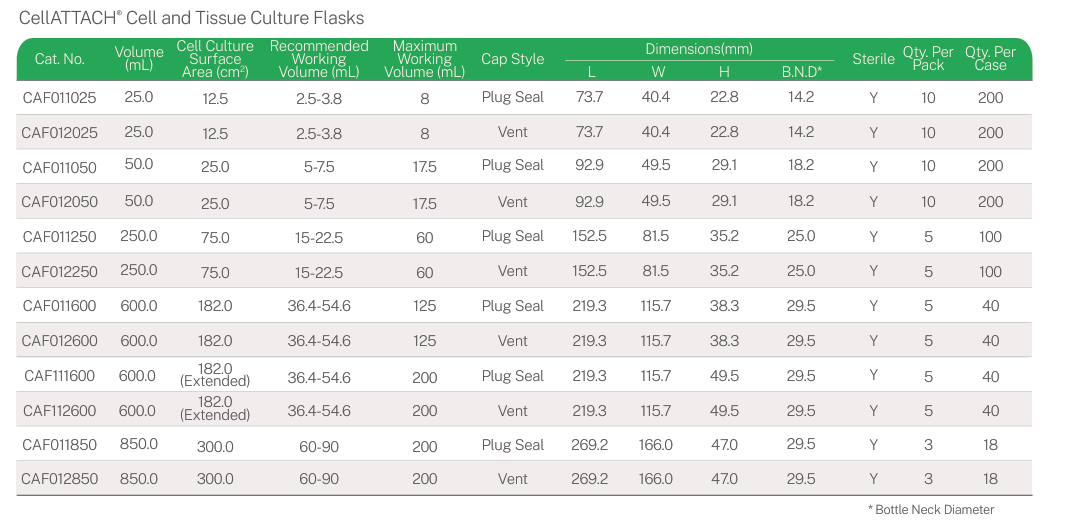Click the CellATTACH table title
The height and width of the screenshot is (527, 1065).
click(x=191, y=18)
